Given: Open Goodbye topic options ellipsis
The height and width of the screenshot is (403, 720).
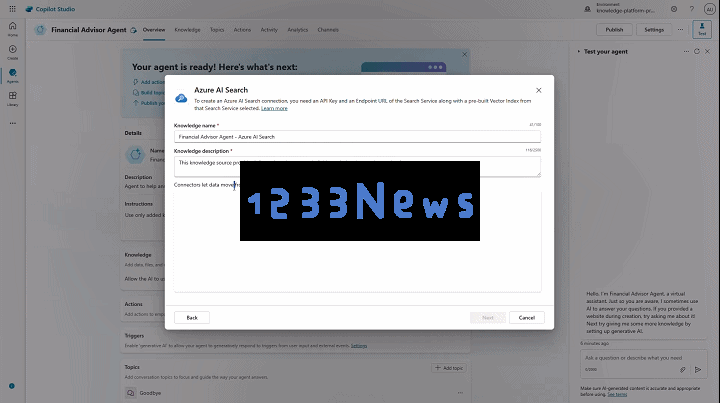Looking at the screenshot, I should click(x=460, y=393).
